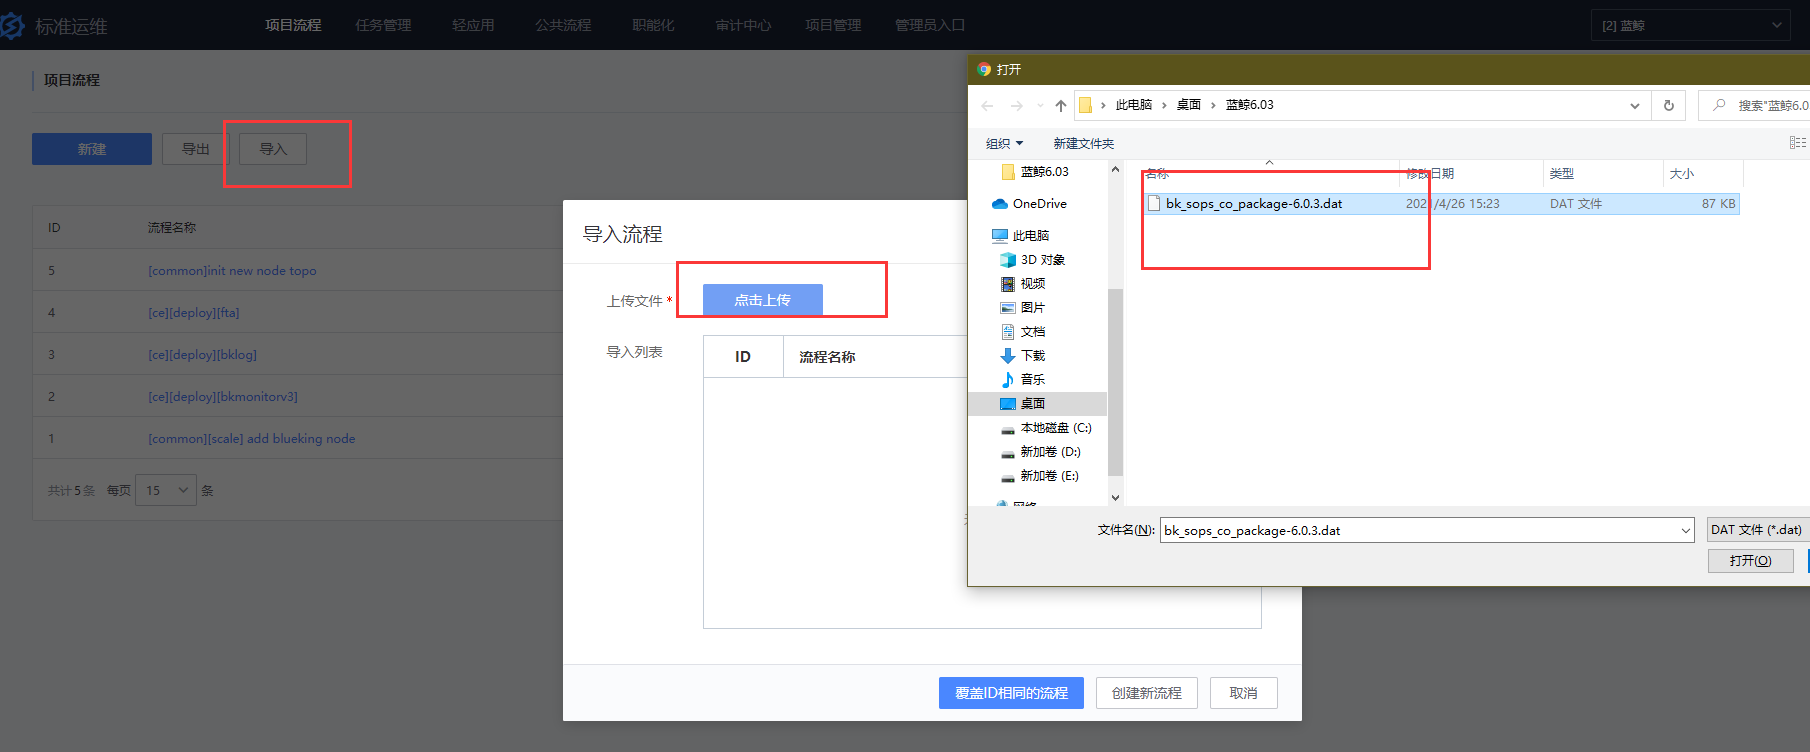Open the 任务管理 nav tab
This screenshot has height=752, width=1810.
point(383,25)
